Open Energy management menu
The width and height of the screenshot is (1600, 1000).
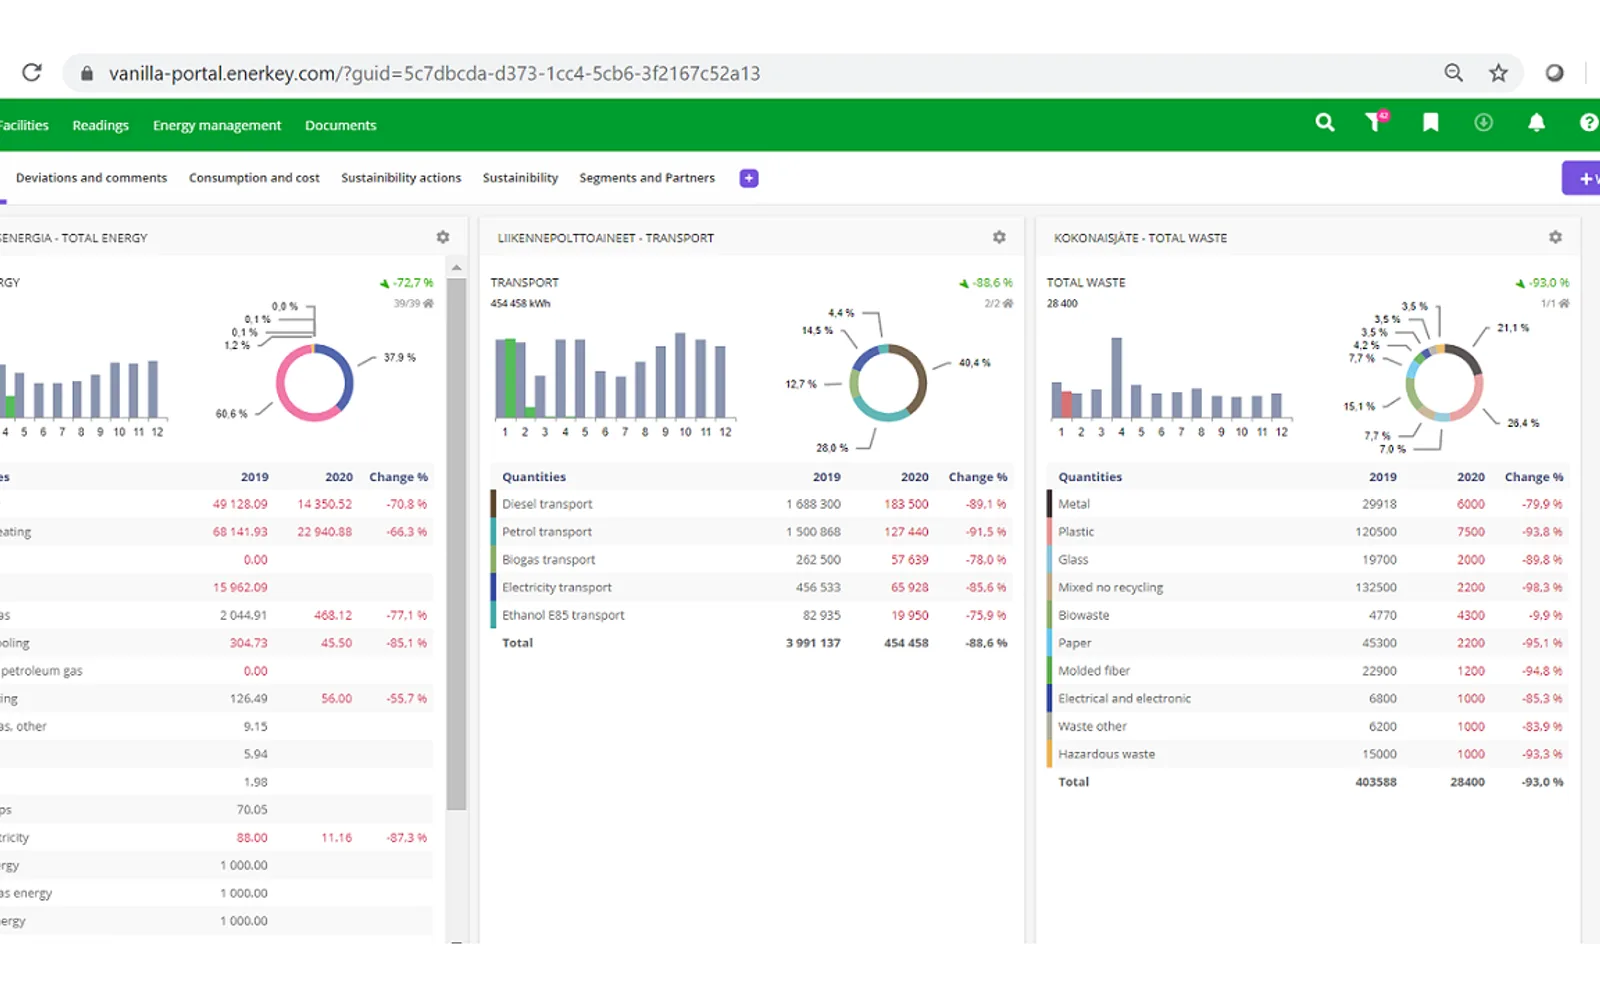217,125
